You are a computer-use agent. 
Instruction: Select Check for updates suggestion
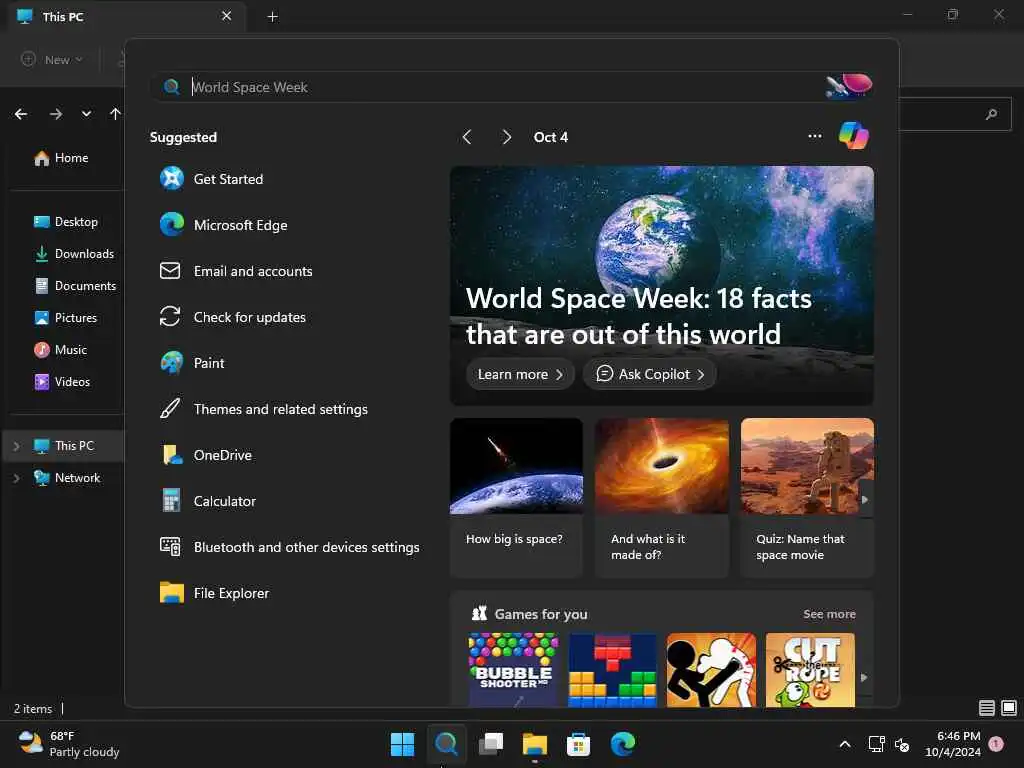232,317
